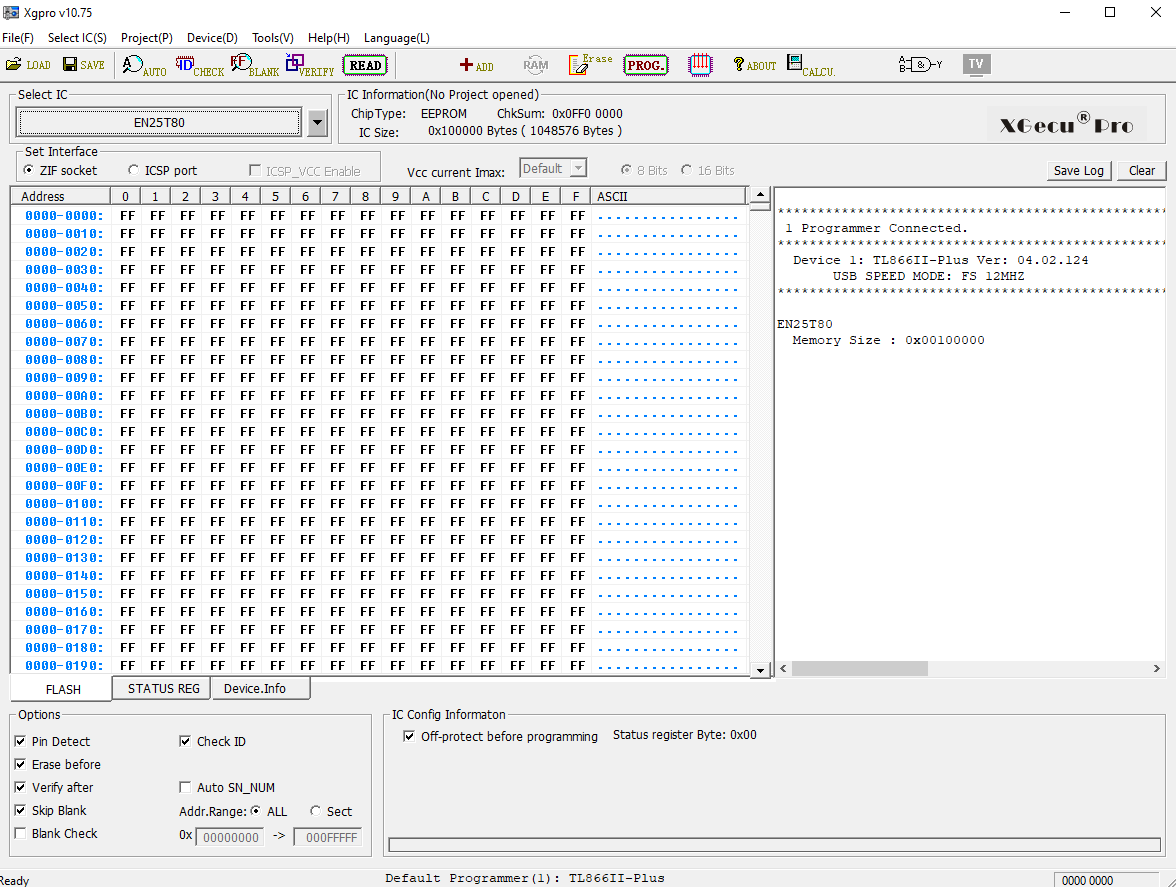Click the start address input field
1176x887 pixels.
click(x=230, y=837)
